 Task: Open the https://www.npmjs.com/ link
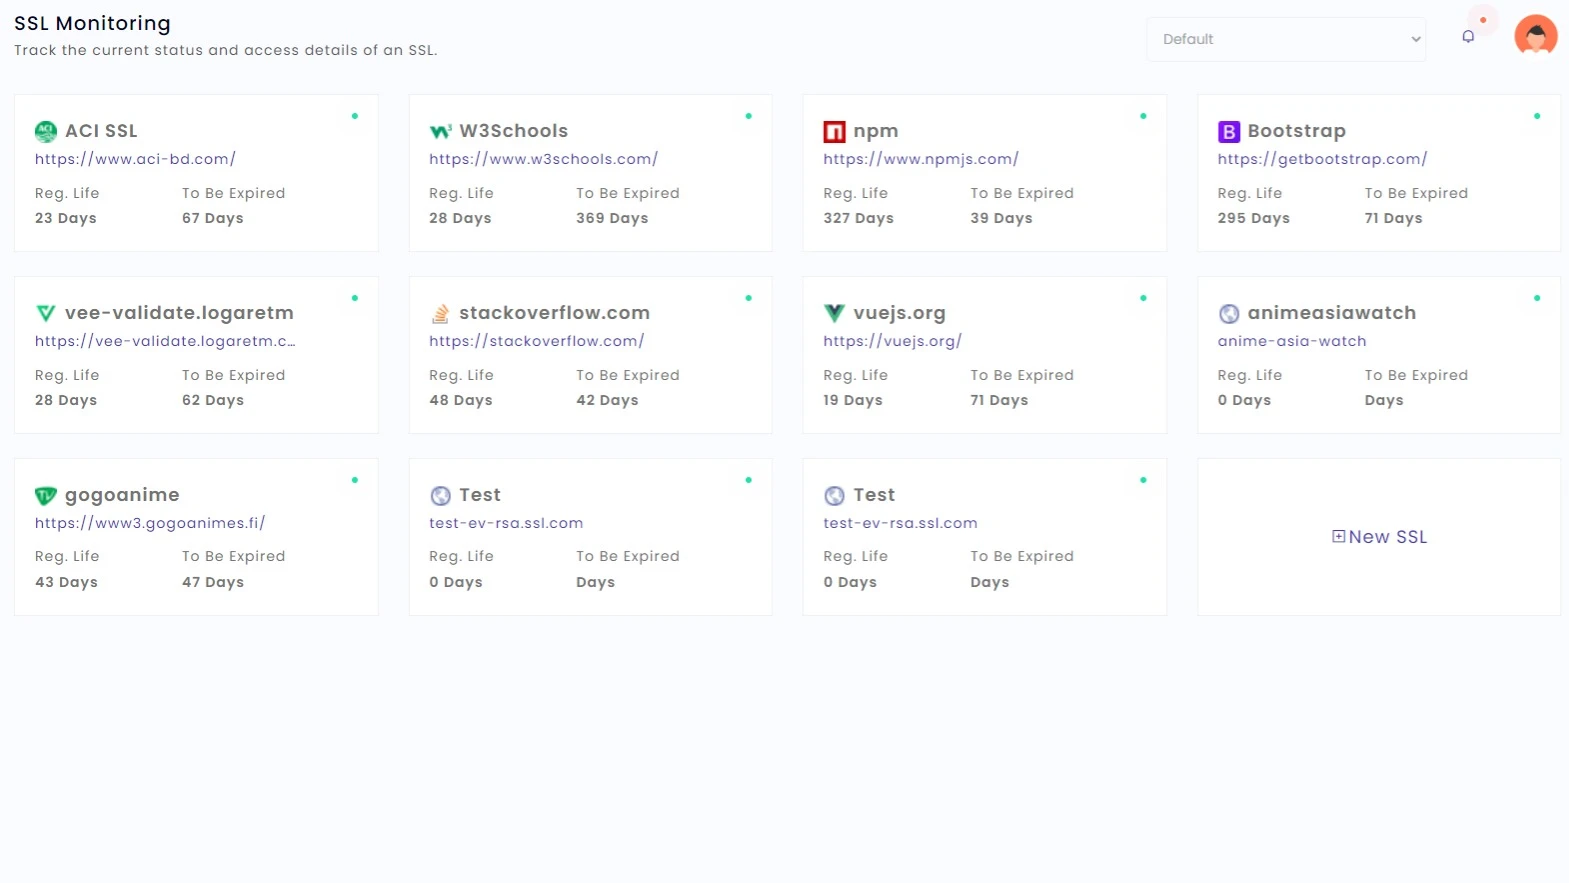[921, 159]
